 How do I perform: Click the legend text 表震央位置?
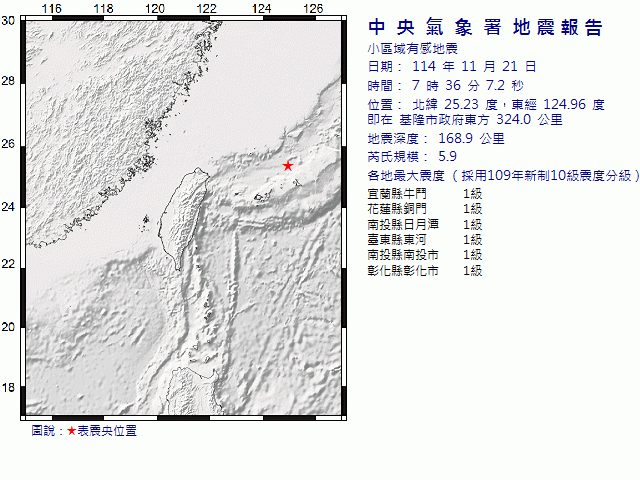pos(107,431)
